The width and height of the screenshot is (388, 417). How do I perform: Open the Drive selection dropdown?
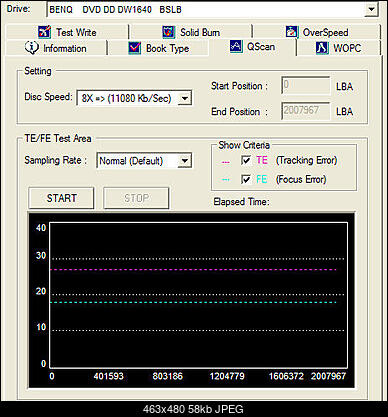point(371,9)
